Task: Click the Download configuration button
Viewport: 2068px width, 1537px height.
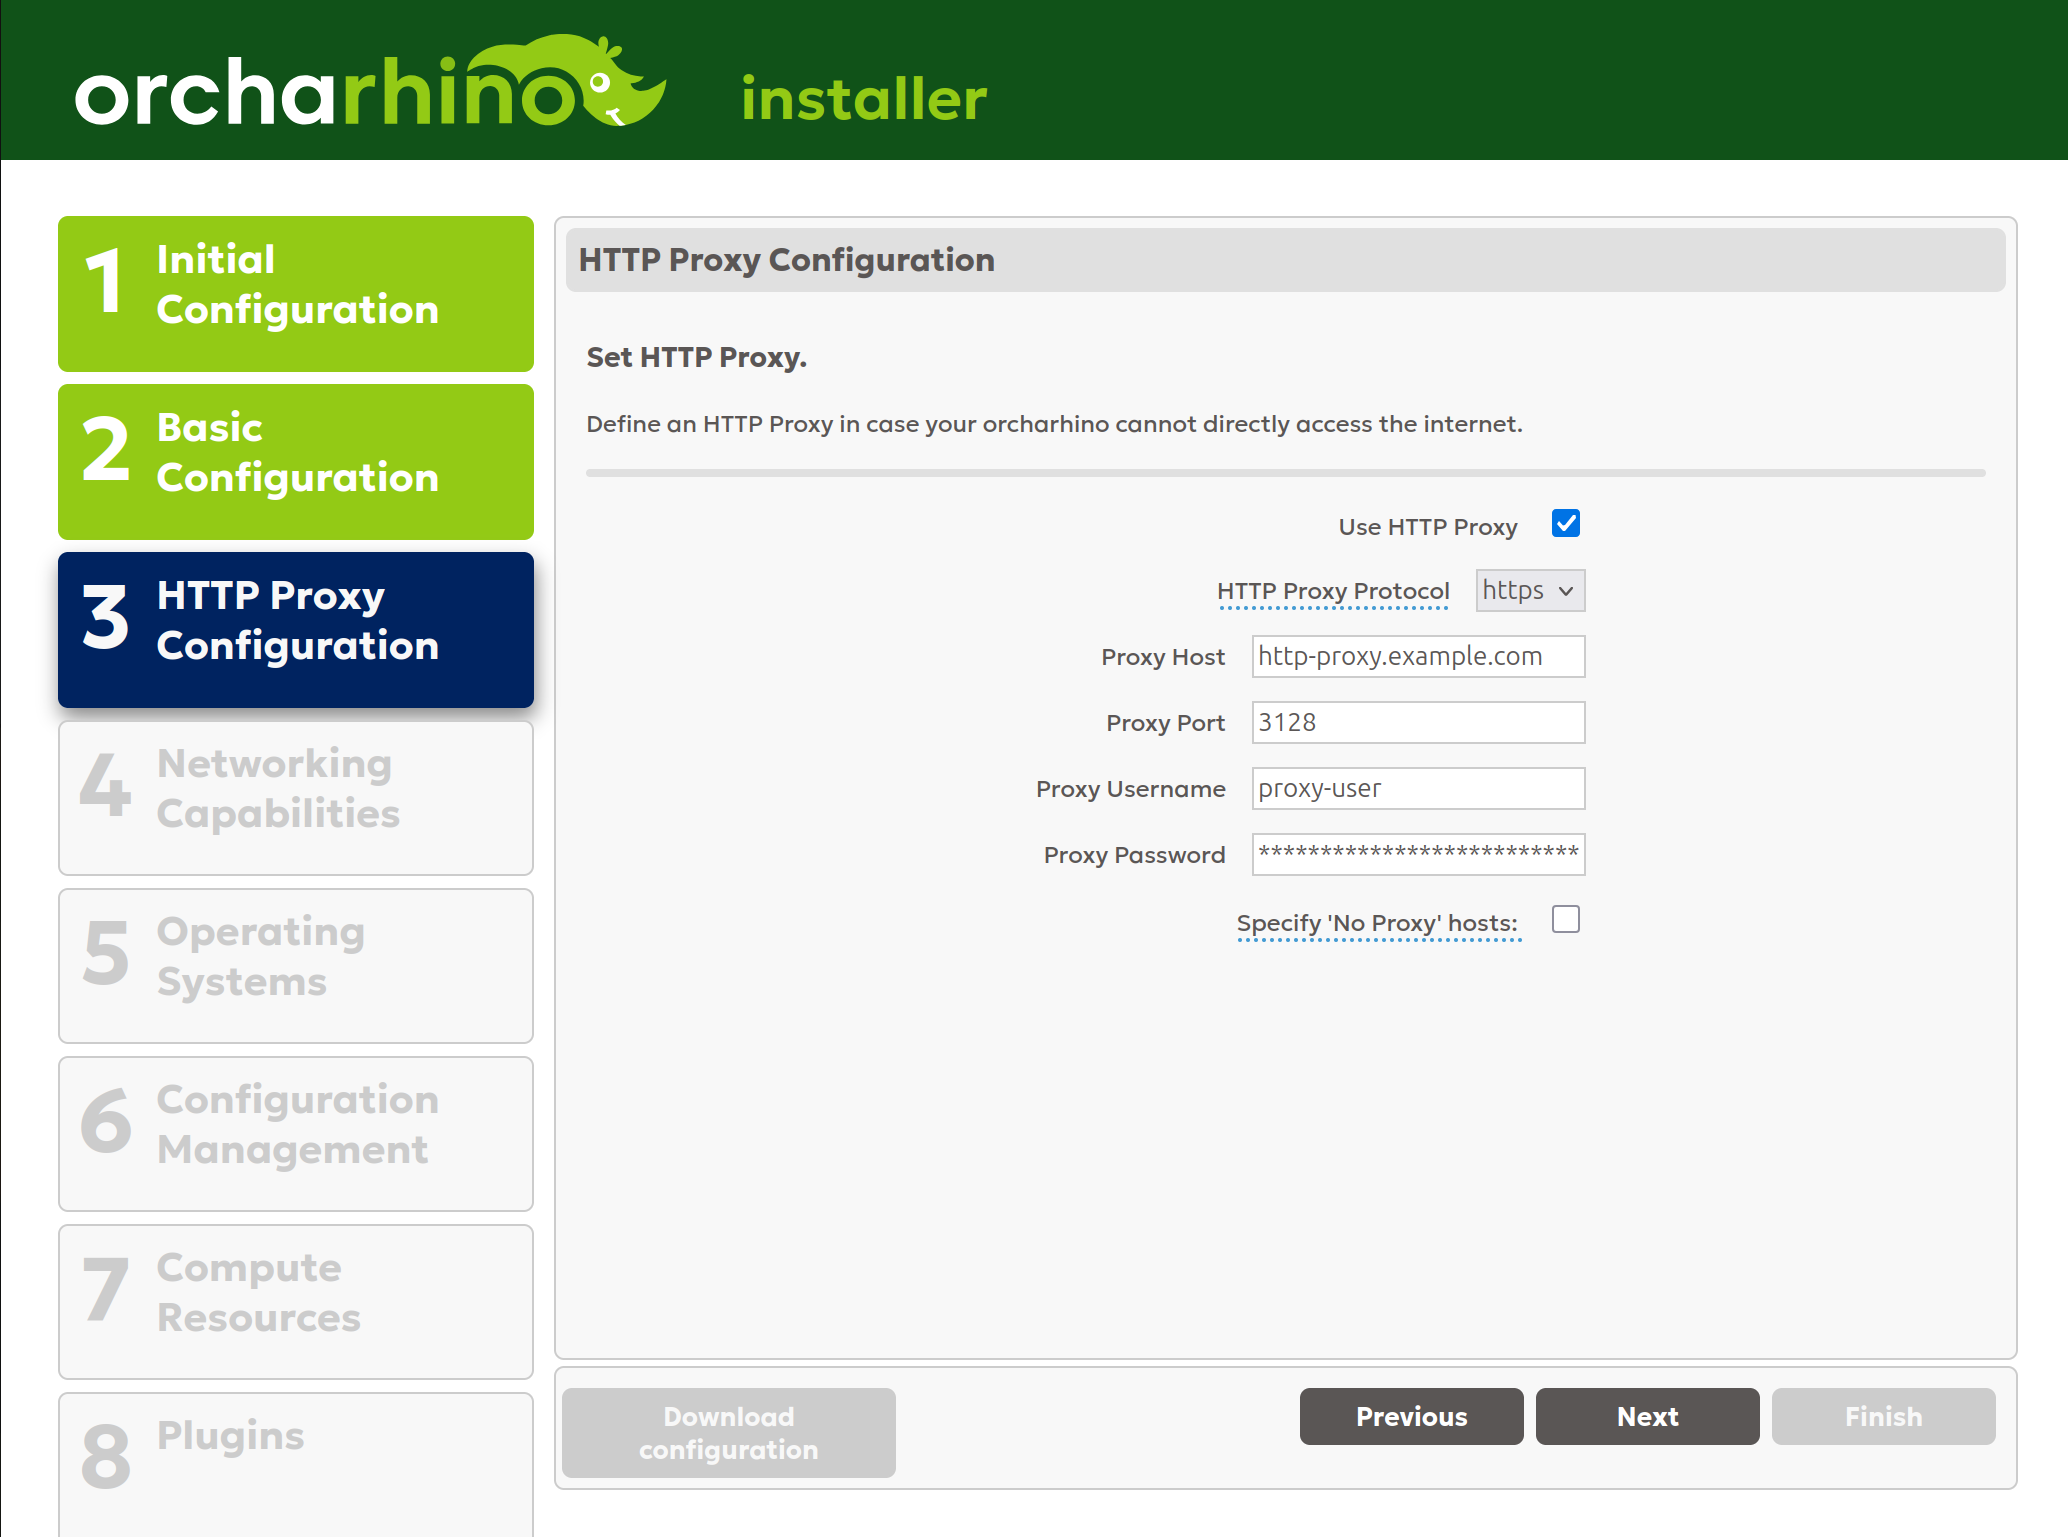Action: coord(727,1432)
